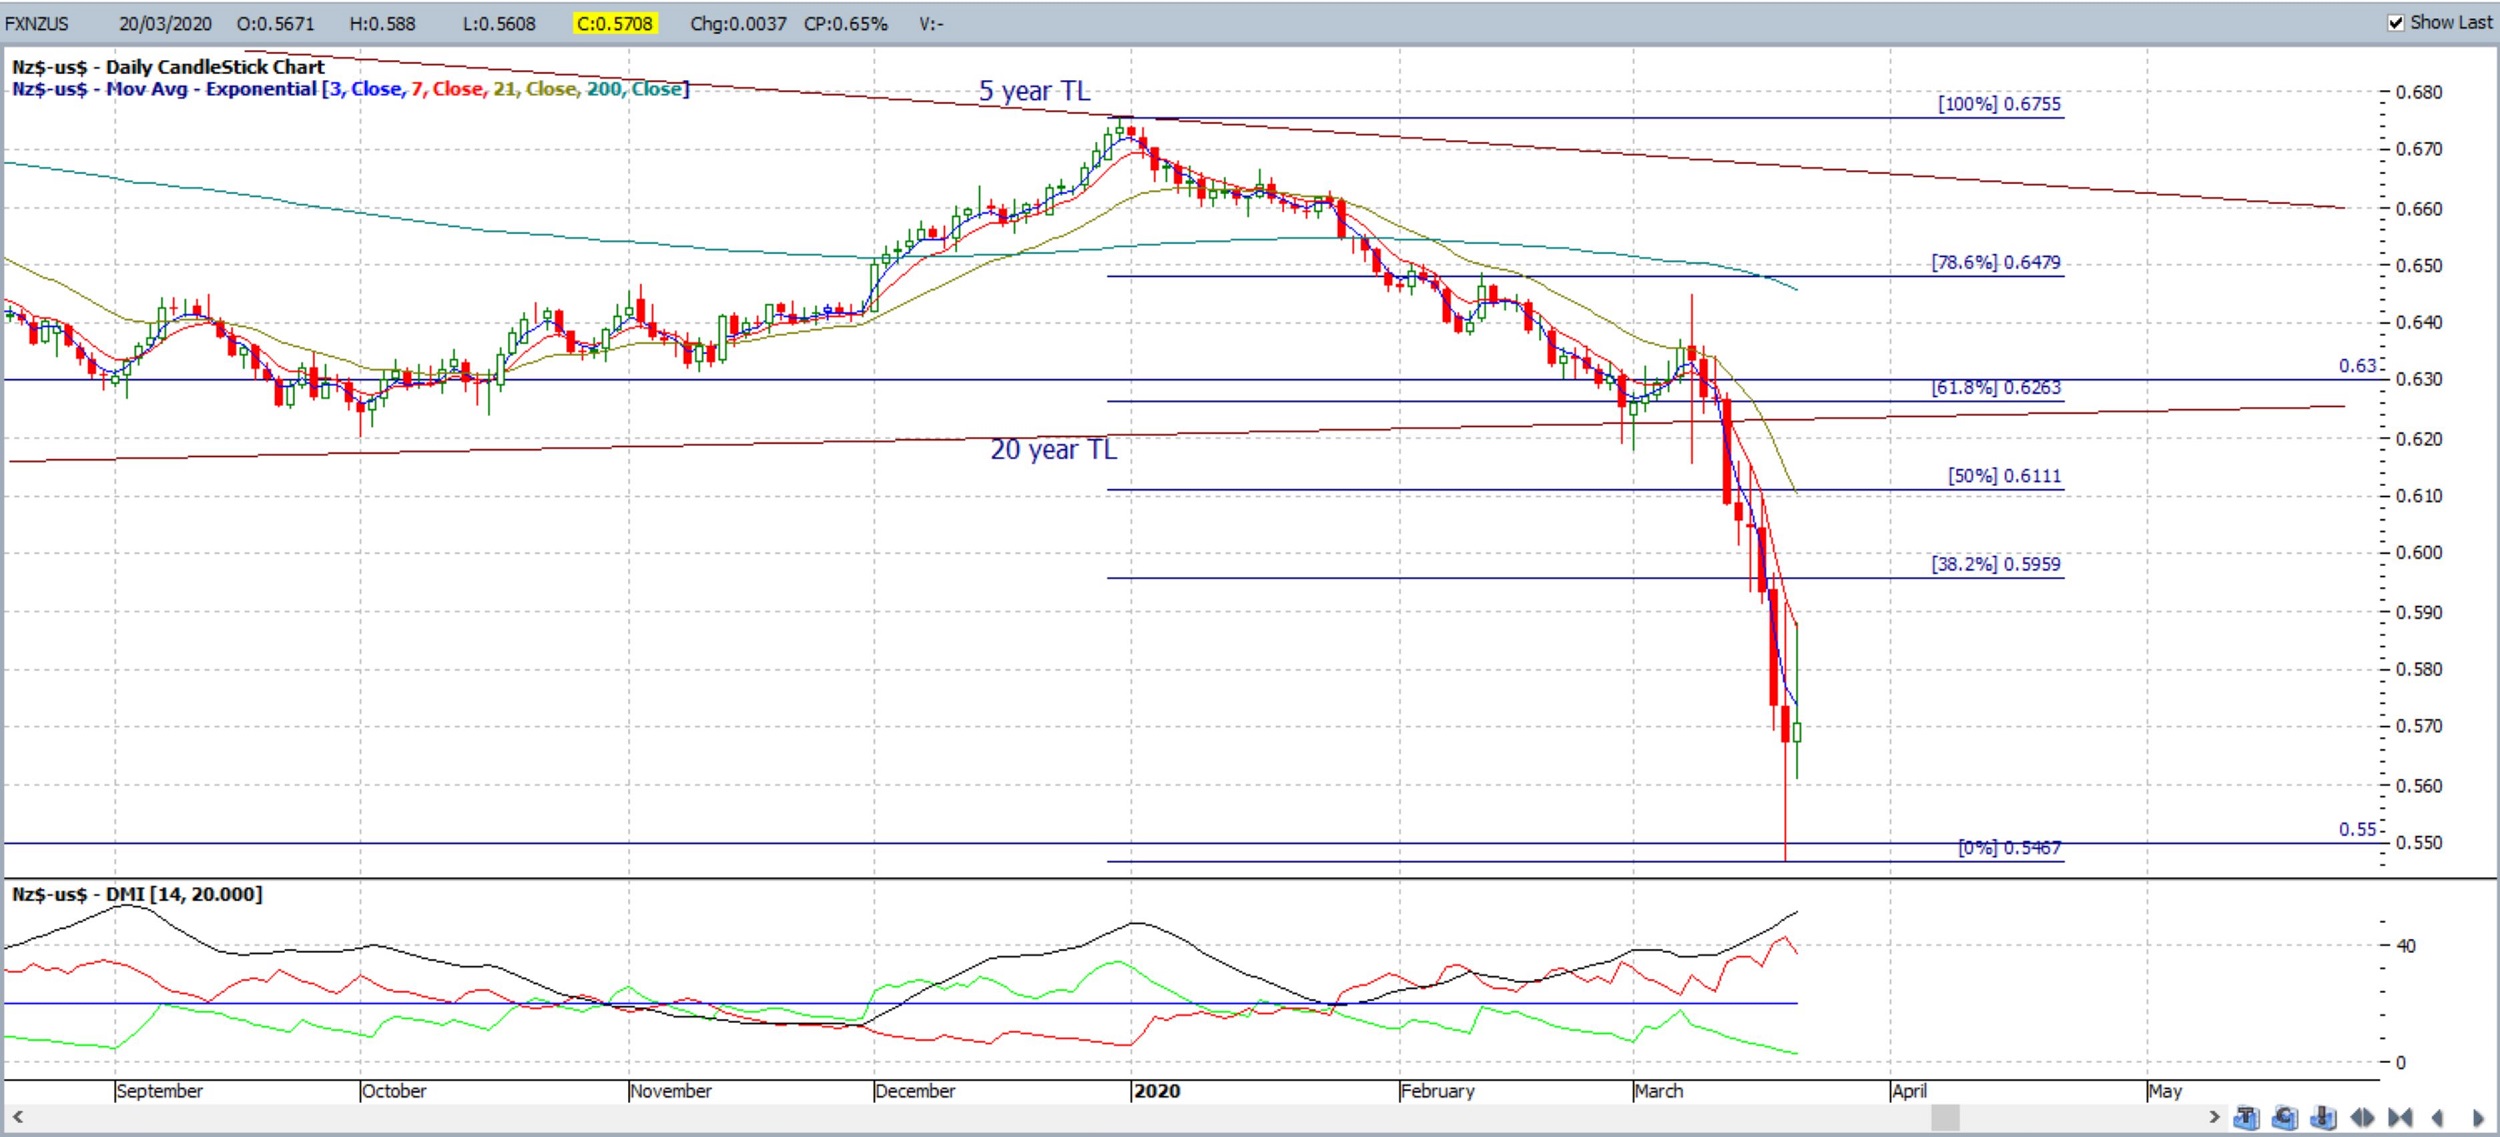The width and height of the screenshot is (2500, 1137).
Task: Click the 5 year TL annotation
Action: click(x=1034, y=91)
